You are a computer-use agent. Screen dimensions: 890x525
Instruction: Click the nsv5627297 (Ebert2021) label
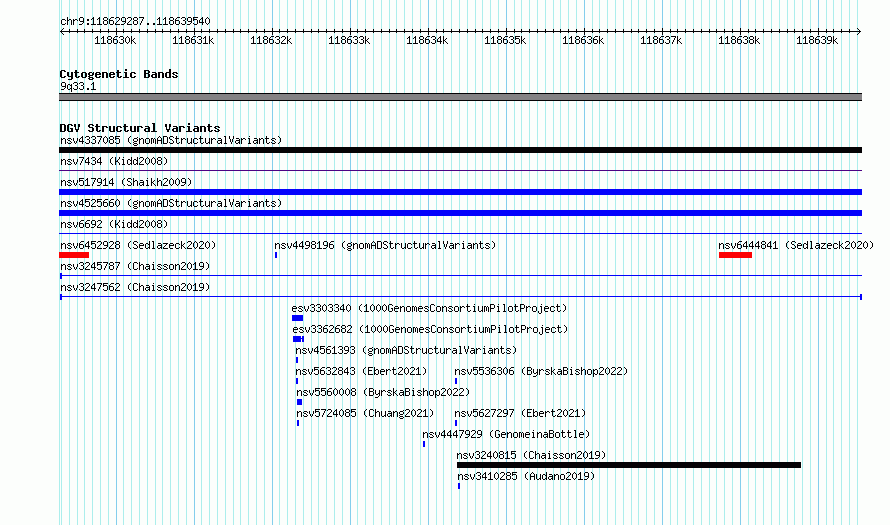point(520,413)
